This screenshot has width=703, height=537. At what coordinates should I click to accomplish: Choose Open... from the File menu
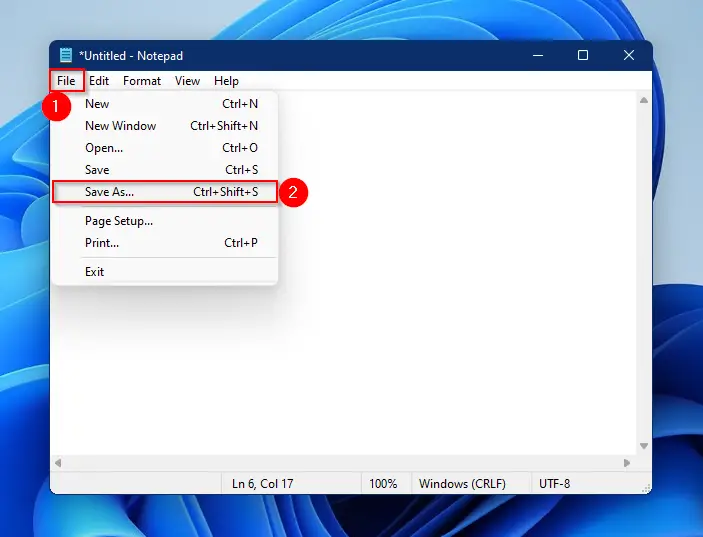[x=165, y=147]
